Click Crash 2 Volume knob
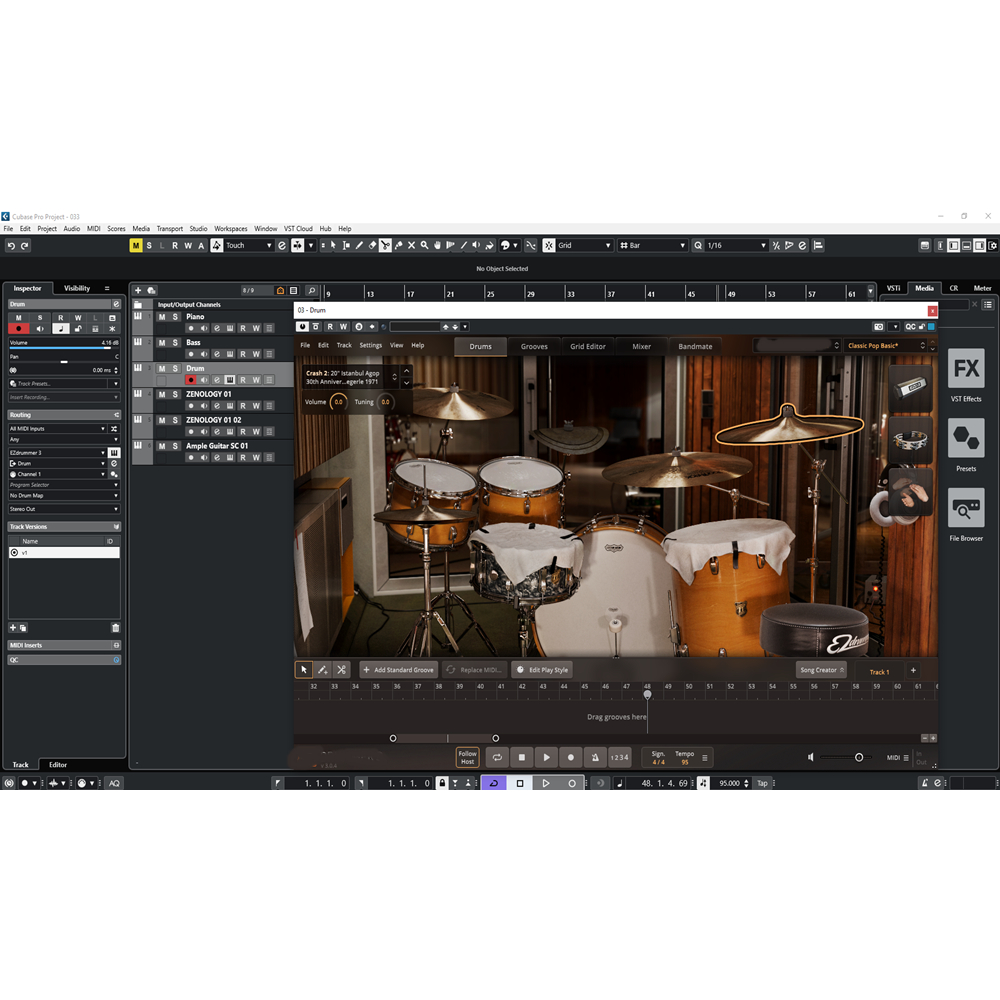The width and height of the screenshot is (1000, 1000). click(339, 402)
